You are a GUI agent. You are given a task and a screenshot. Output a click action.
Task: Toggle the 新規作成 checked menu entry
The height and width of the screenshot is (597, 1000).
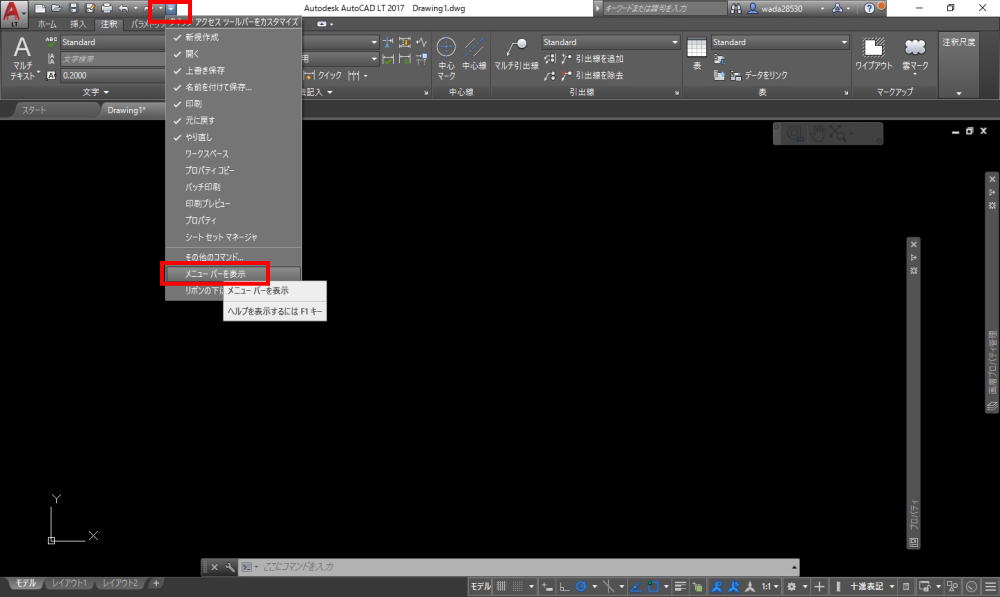click(x=233, y=38)
